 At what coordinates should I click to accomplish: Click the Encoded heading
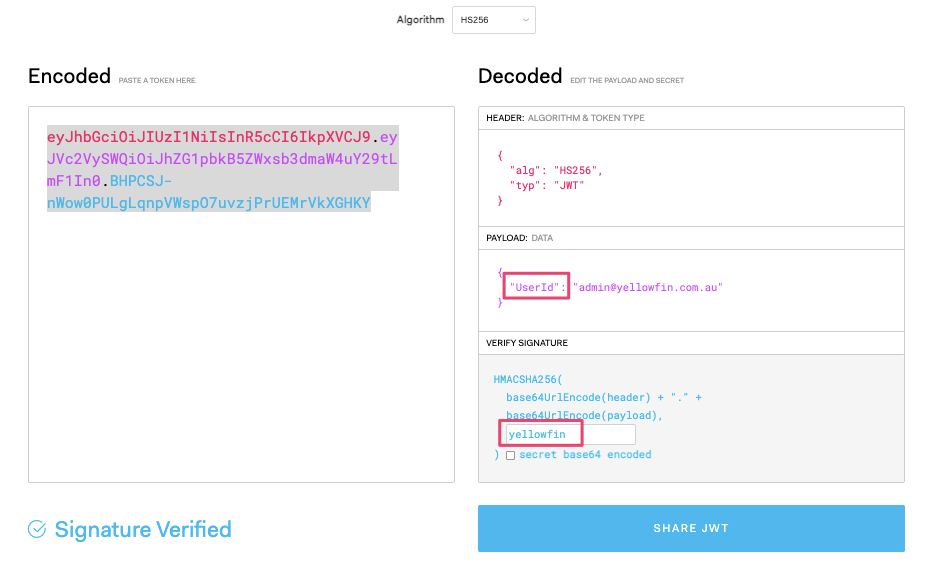coord(69,76)
